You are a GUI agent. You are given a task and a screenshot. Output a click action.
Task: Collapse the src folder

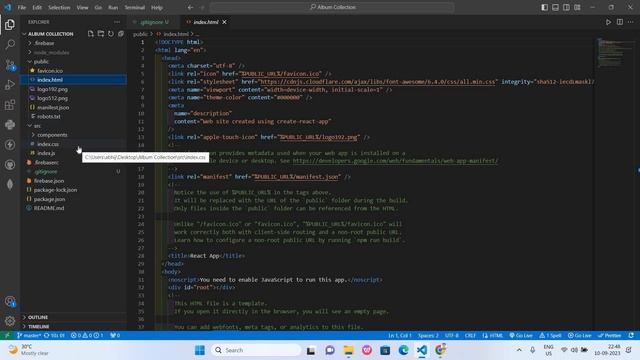pyautogui.click(x=73, y=126)
